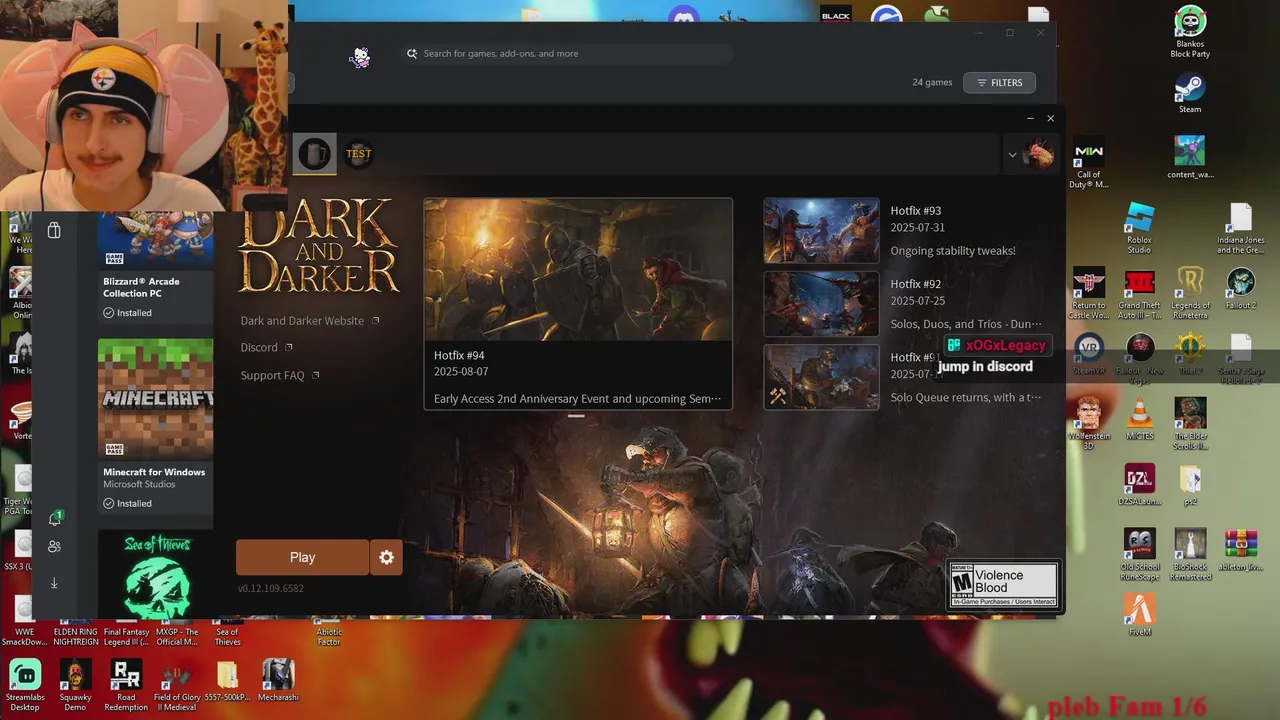Open Return to Castle Wolfenstein shortcut
Image resolution: width=1280 pixels, height=720 pixels.
point(1088,294)
